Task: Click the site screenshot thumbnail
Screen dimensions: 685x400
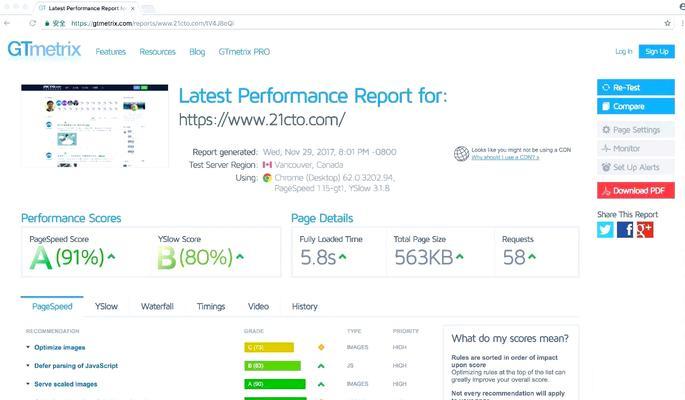Action: [x=95, y=126]
